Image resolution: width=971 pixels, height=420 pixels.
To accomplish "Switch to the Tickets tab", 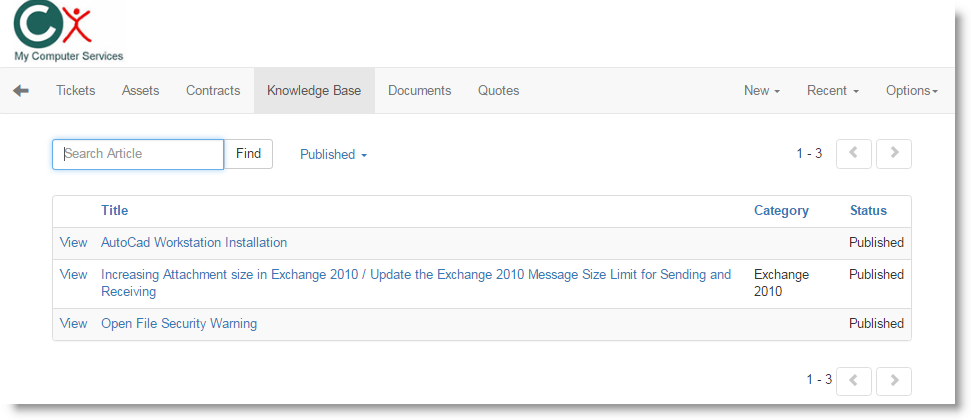I will [x=76, y=91].
